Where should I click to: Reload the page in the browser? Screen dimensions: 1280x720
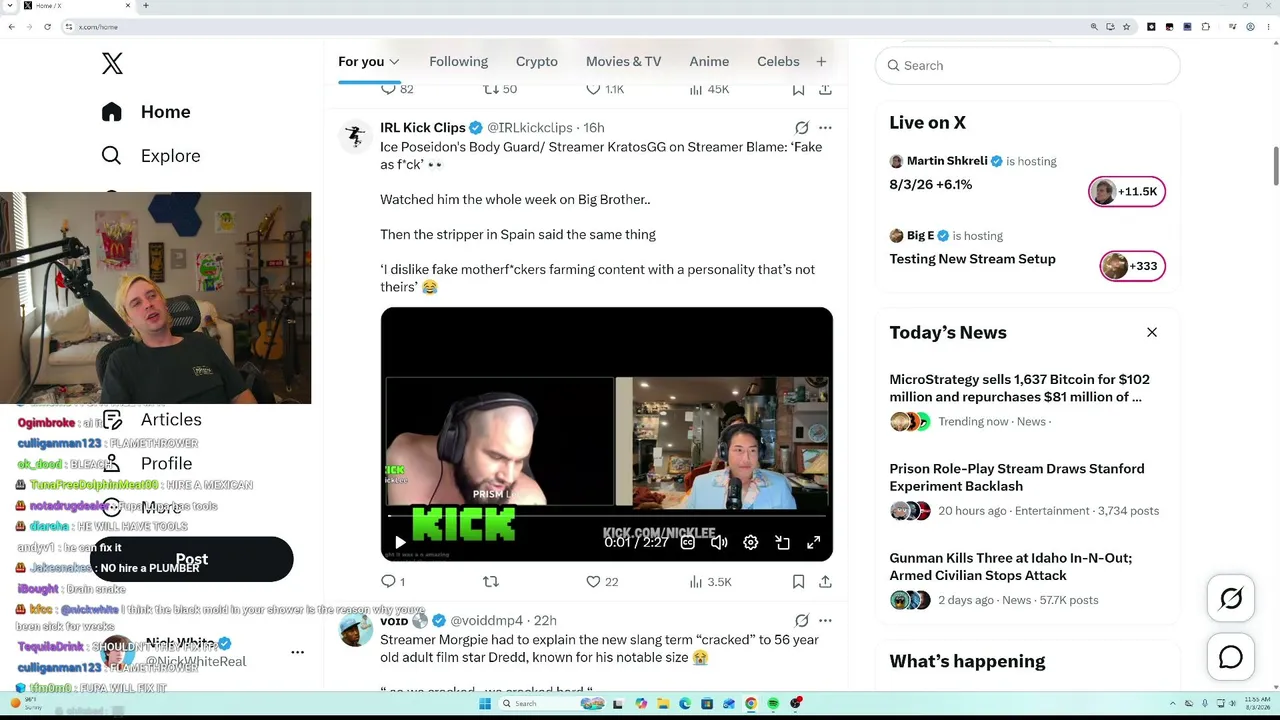tap(47, 27)
